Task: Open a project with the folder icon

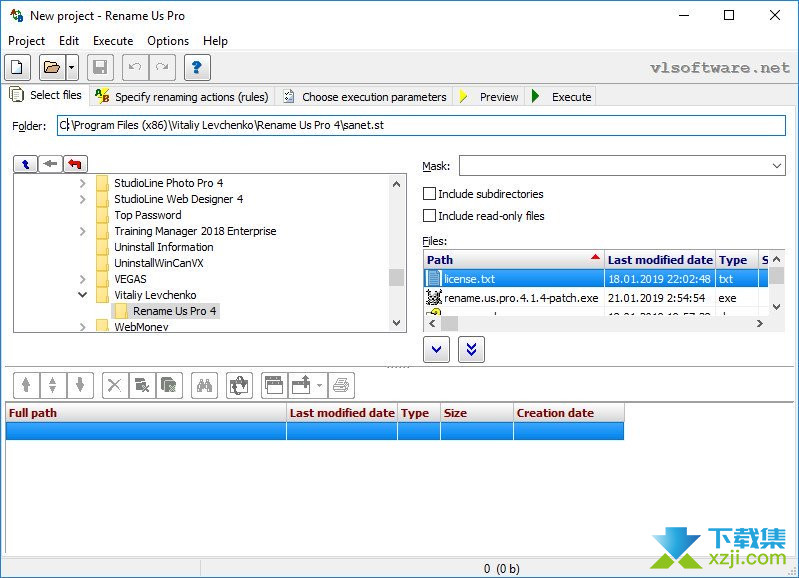Action: [x=52, y=67]
